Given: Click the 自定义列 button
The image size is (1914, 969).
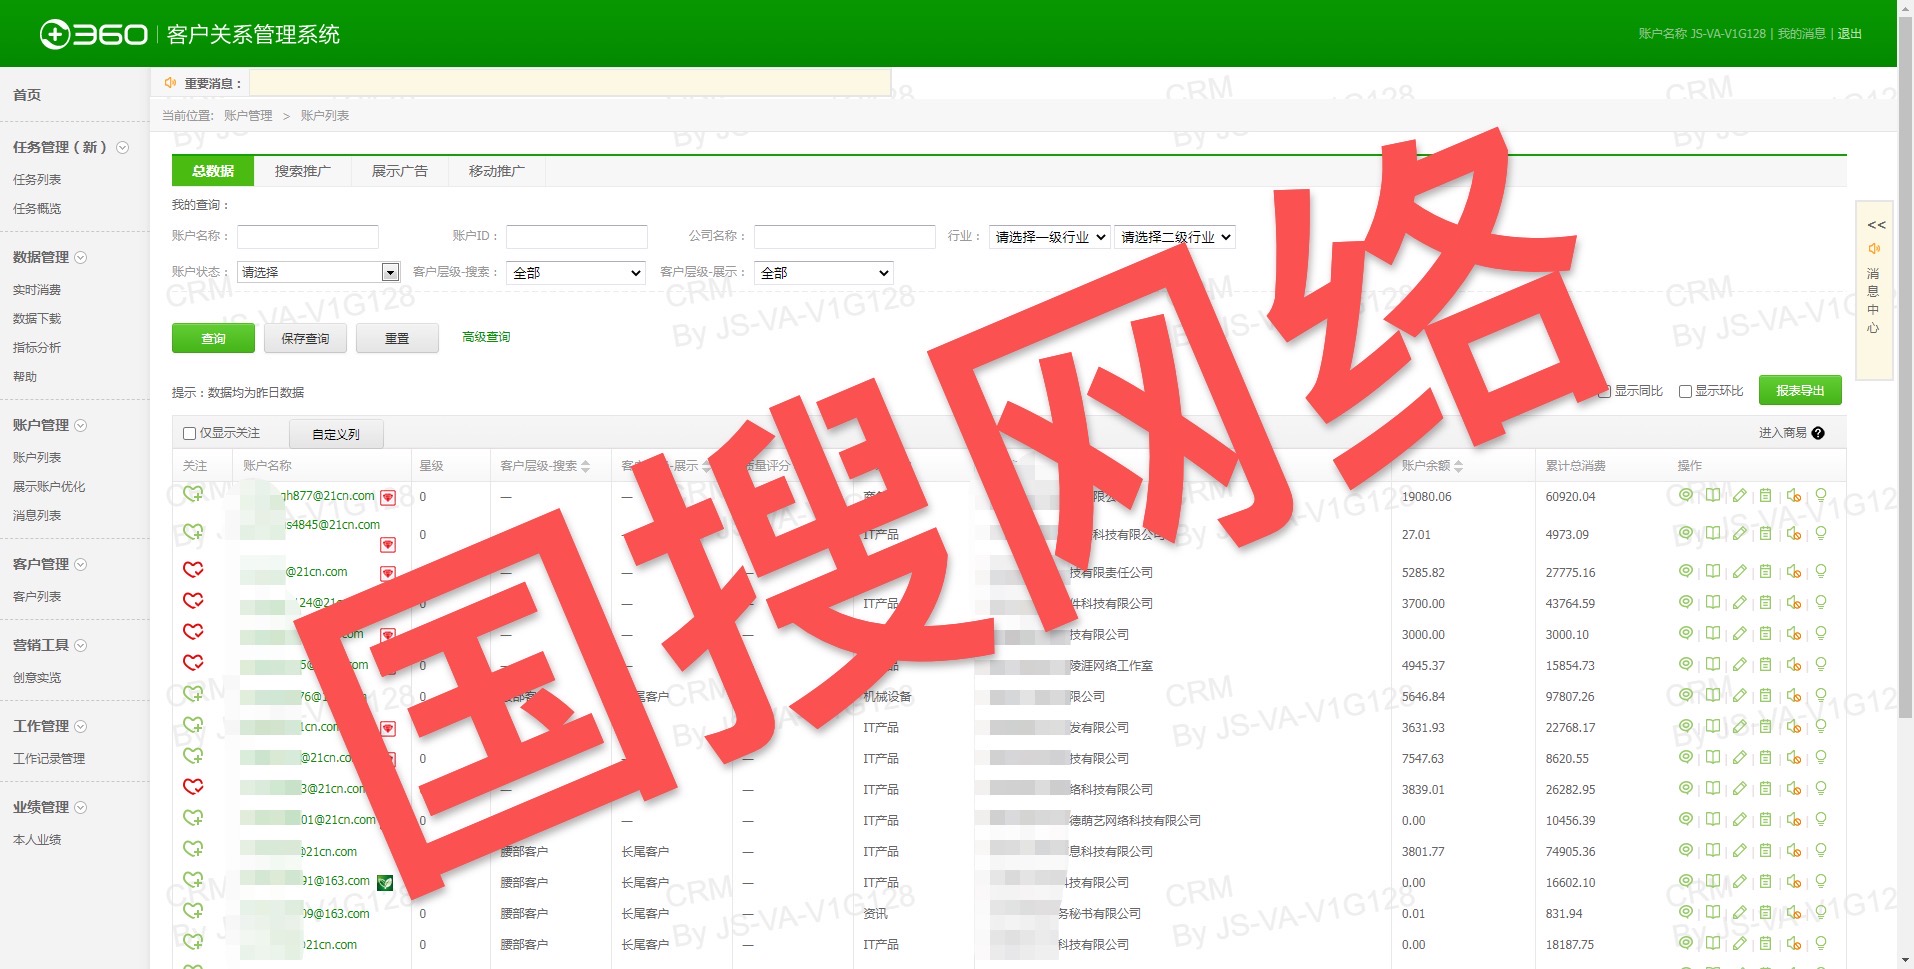Looking at the screenshot, I should 336,434.
